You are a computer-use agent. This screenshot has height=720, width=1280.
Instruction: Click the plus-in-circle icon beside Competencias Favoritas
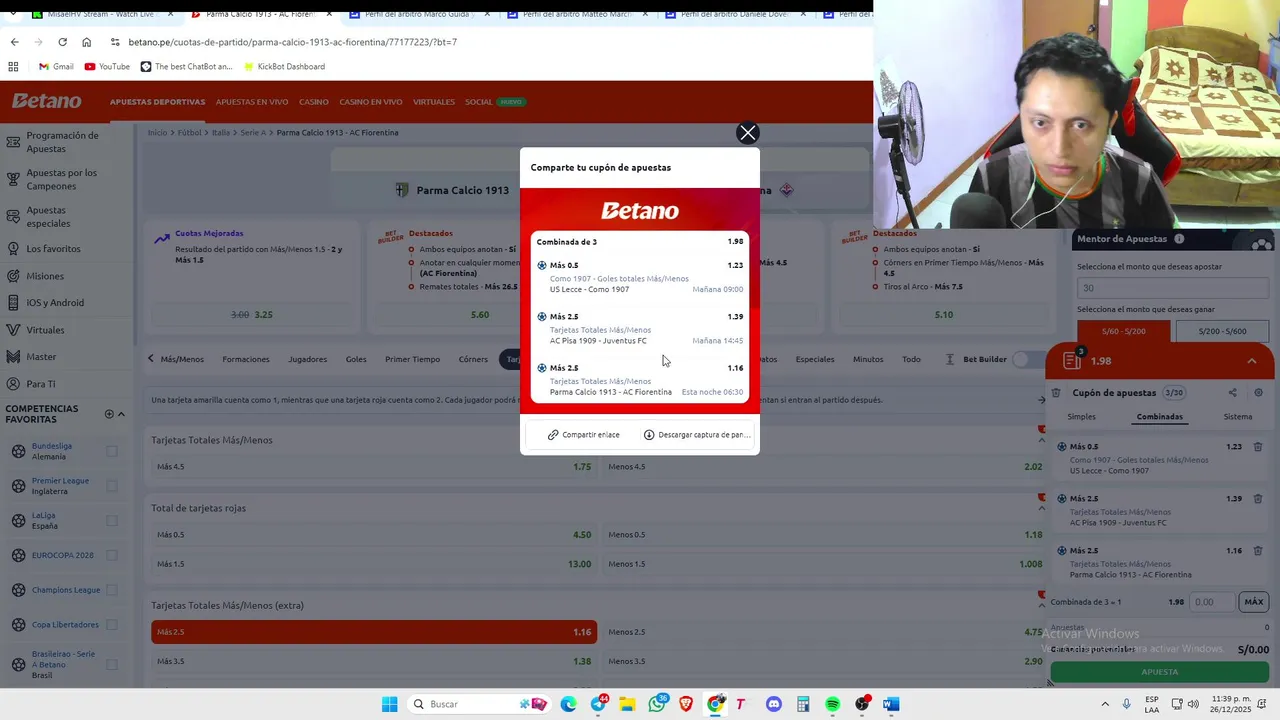coord(109,414)
